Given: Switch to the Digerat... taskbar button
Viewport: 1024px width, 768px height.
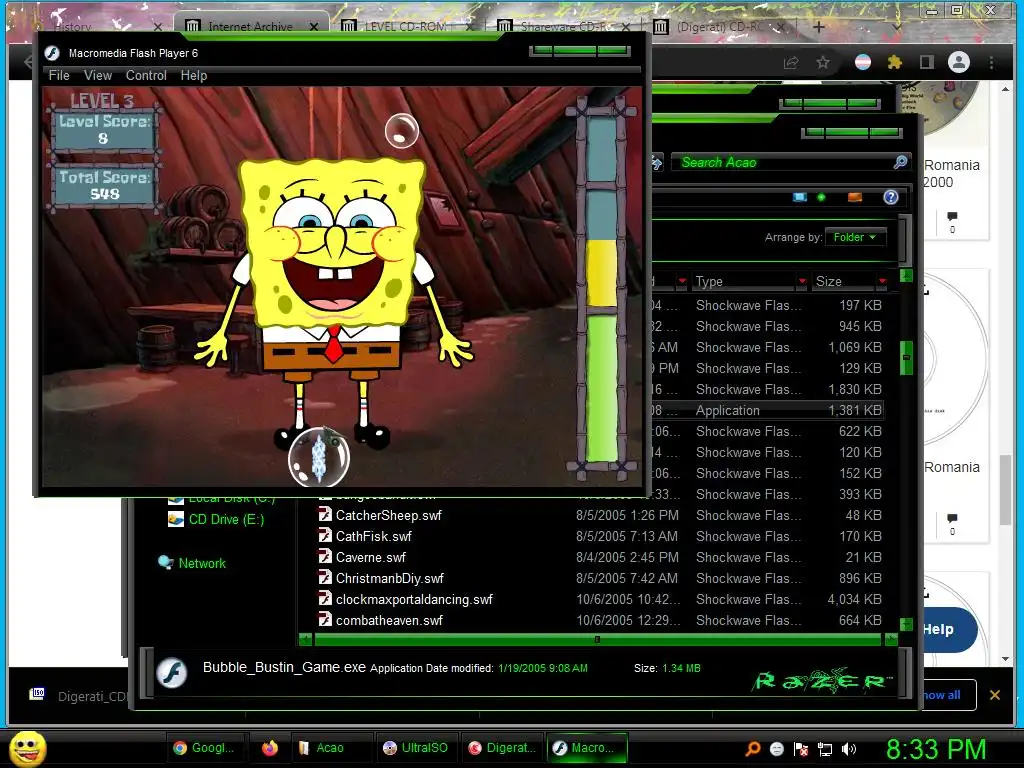Looking at the screenshot, I should 502,748.
